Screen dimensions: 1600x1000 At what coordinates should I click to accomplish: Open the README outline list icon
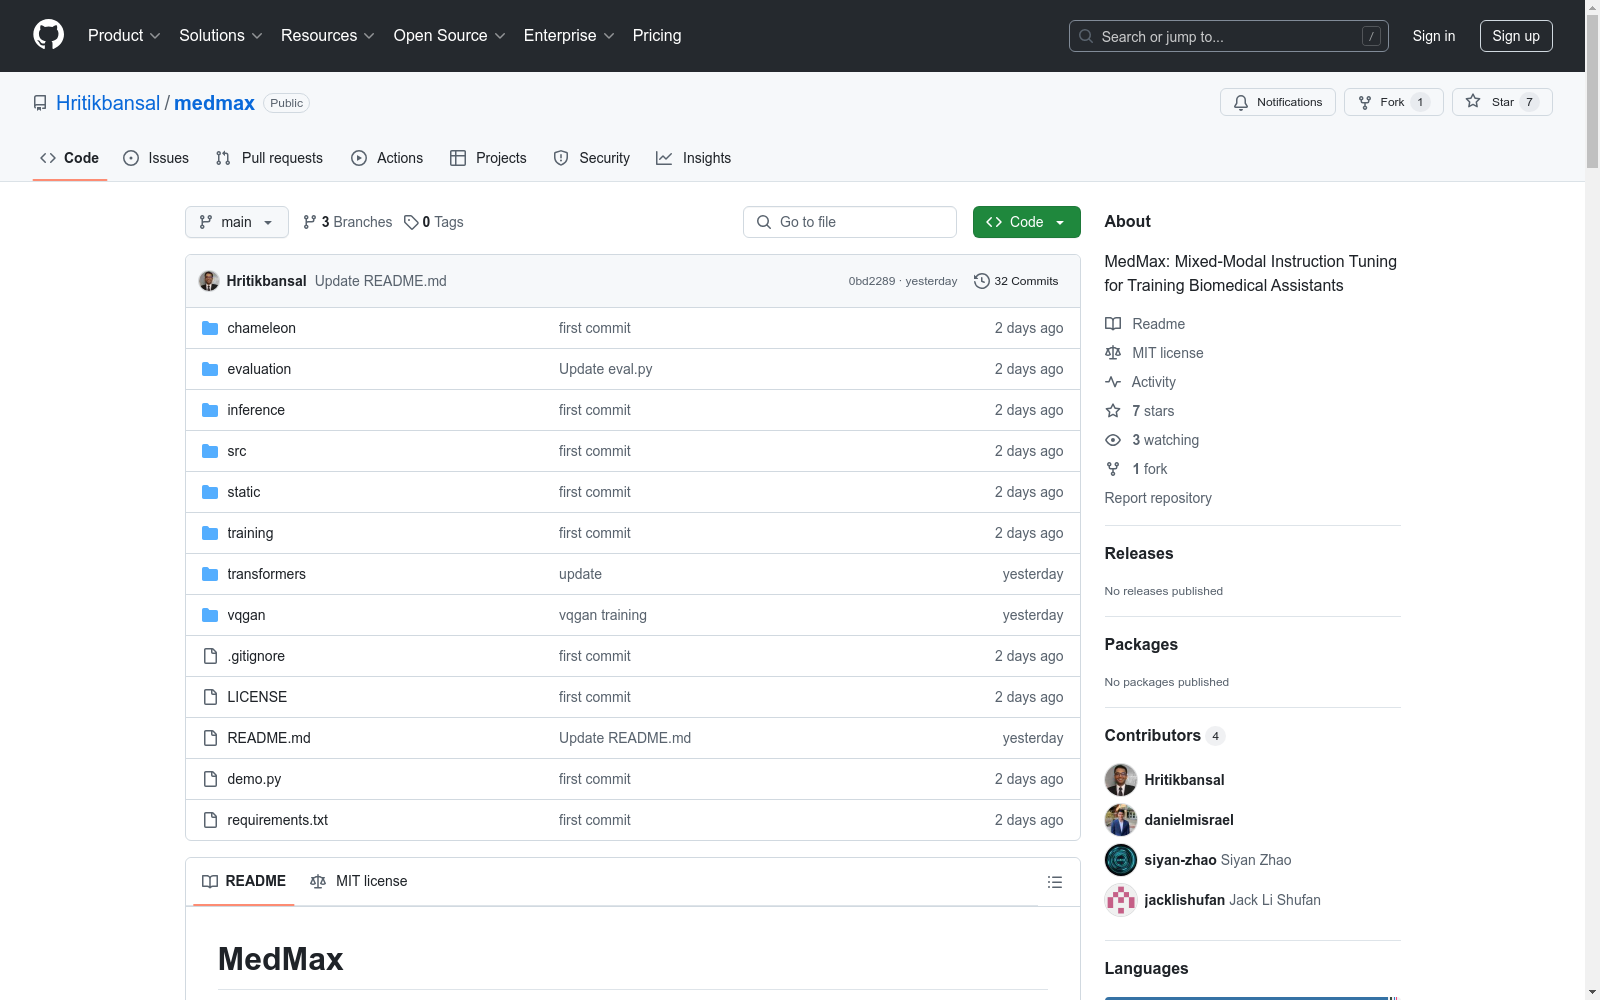click(1054, 882)
